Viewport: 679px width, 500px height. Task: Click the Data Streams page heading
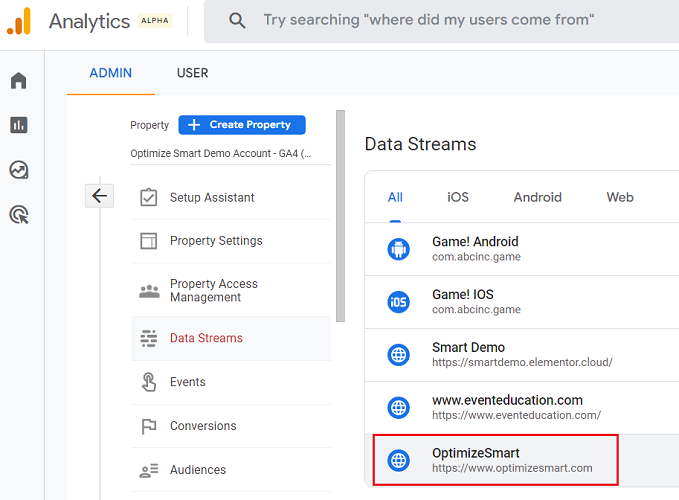tap(420, 144)
